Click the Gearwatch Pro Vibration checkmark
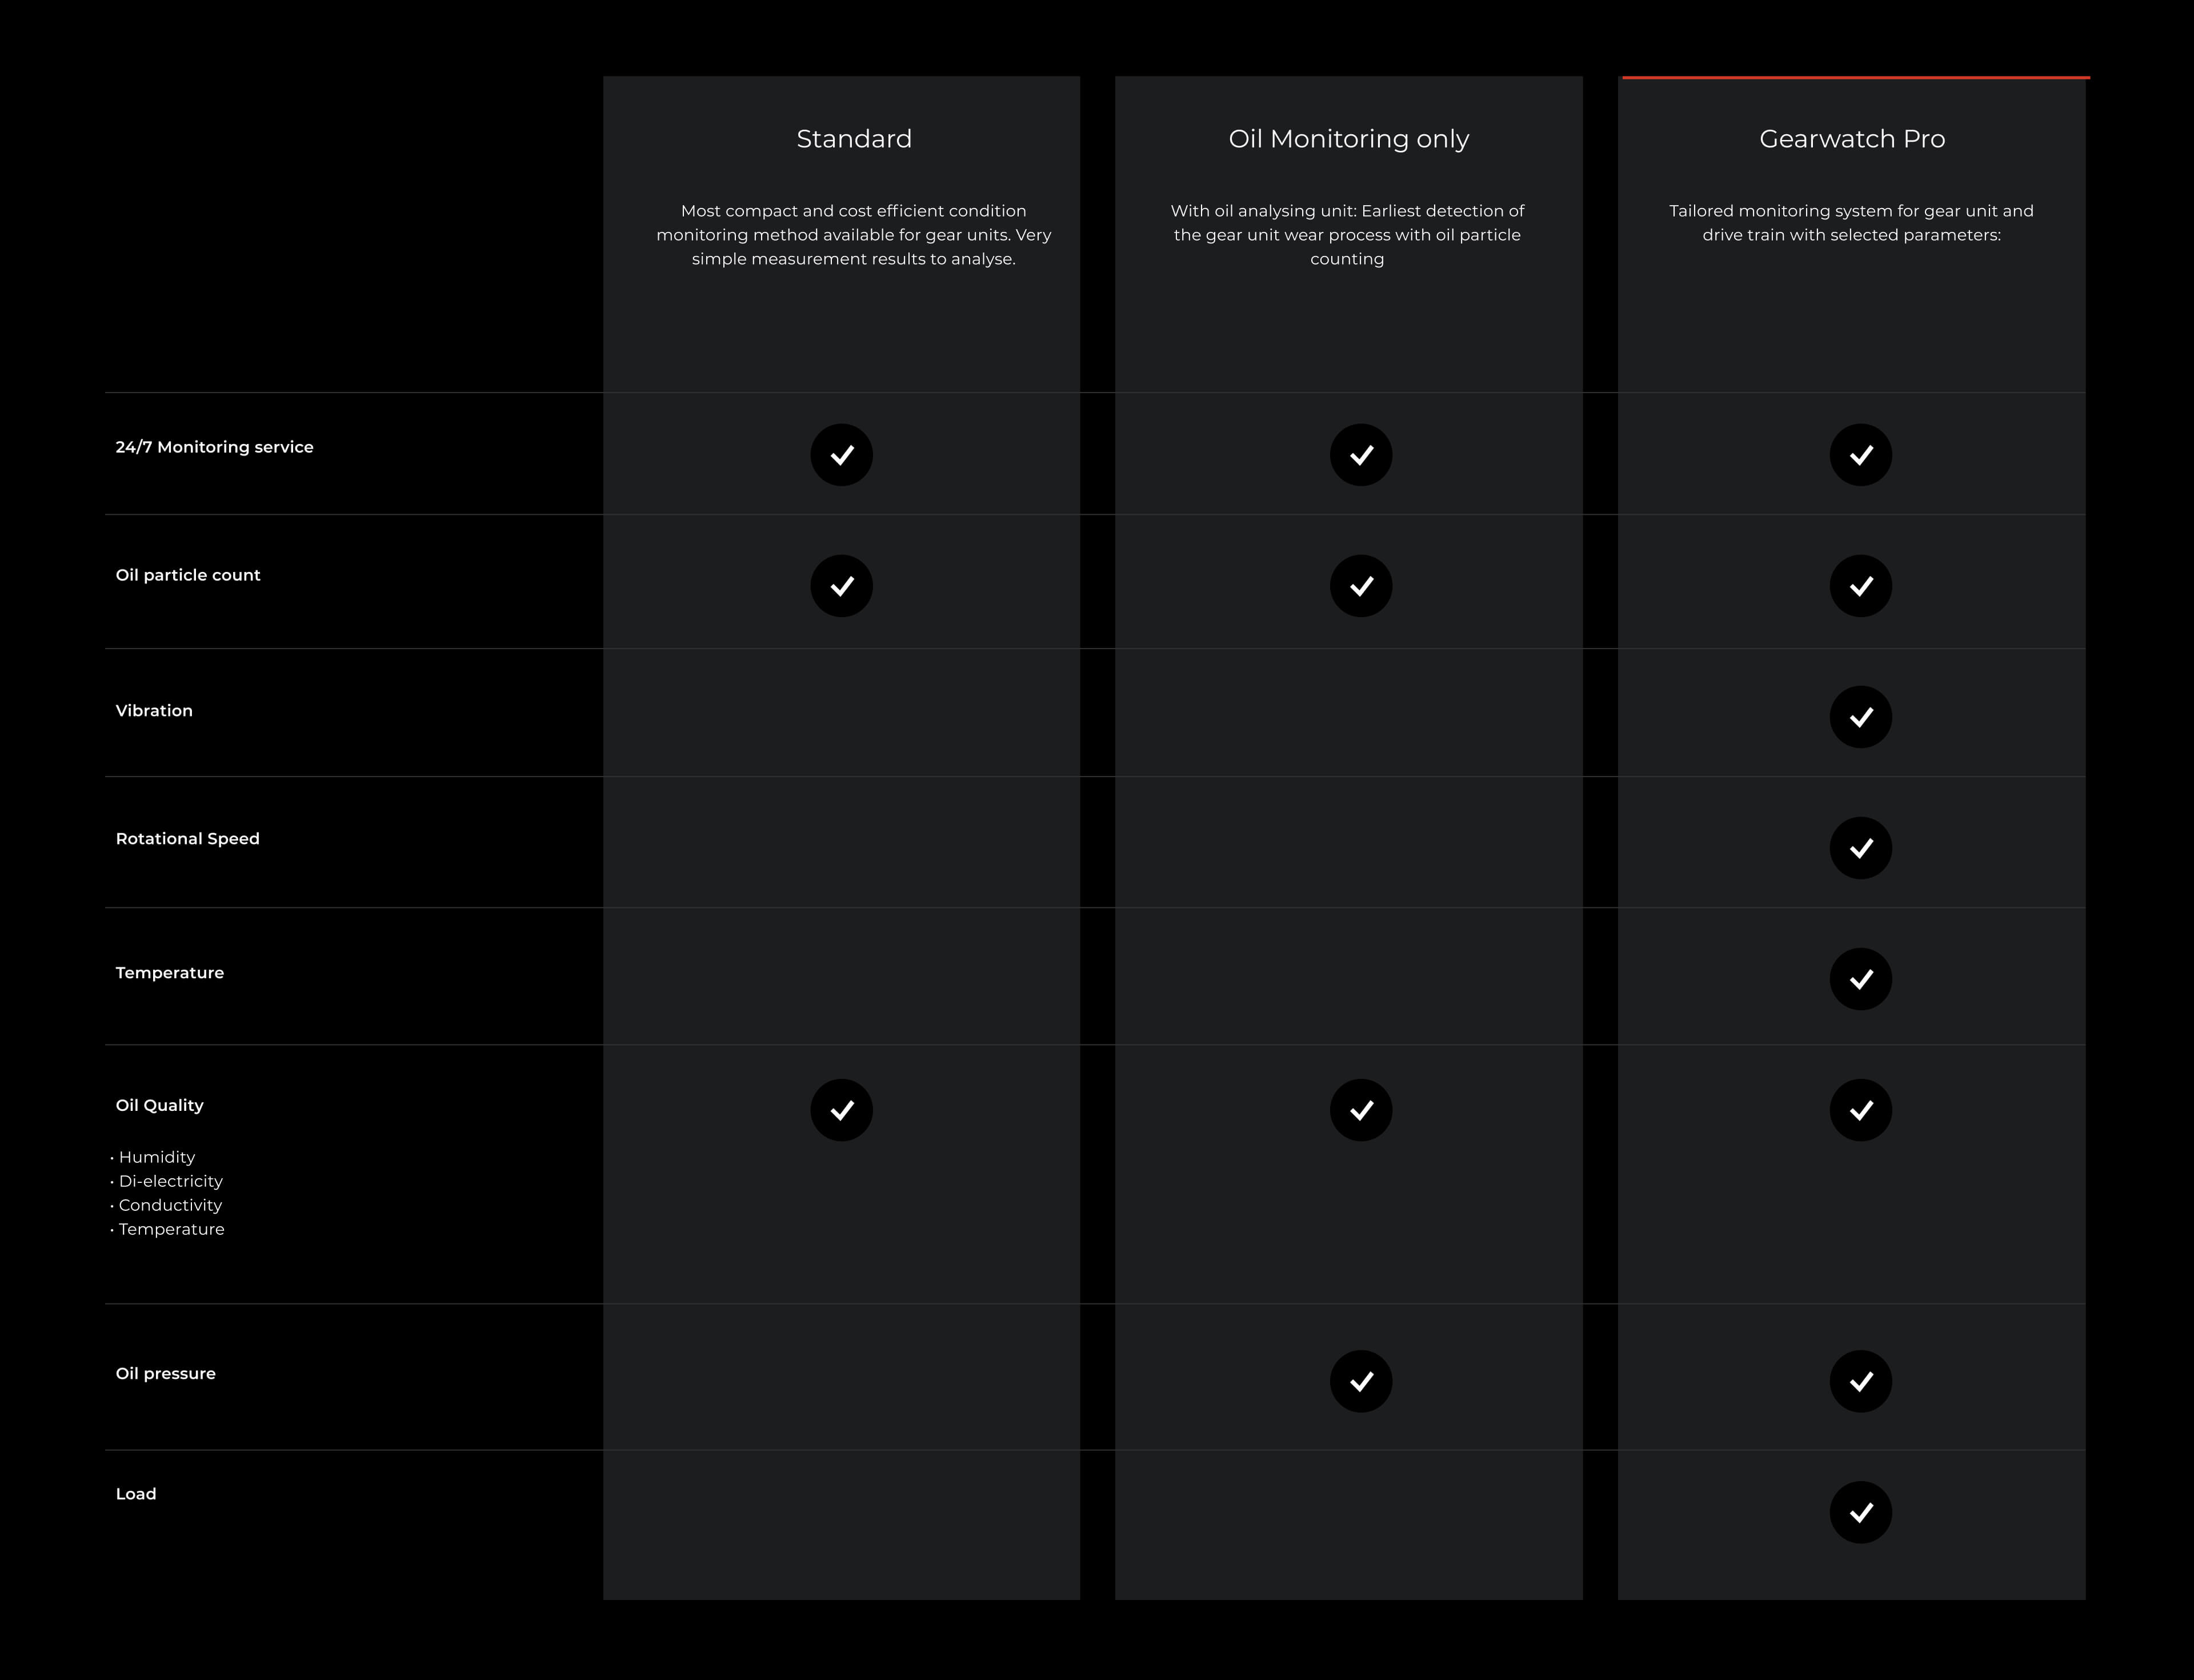2194x1680 pixels. coord(1861,717)
